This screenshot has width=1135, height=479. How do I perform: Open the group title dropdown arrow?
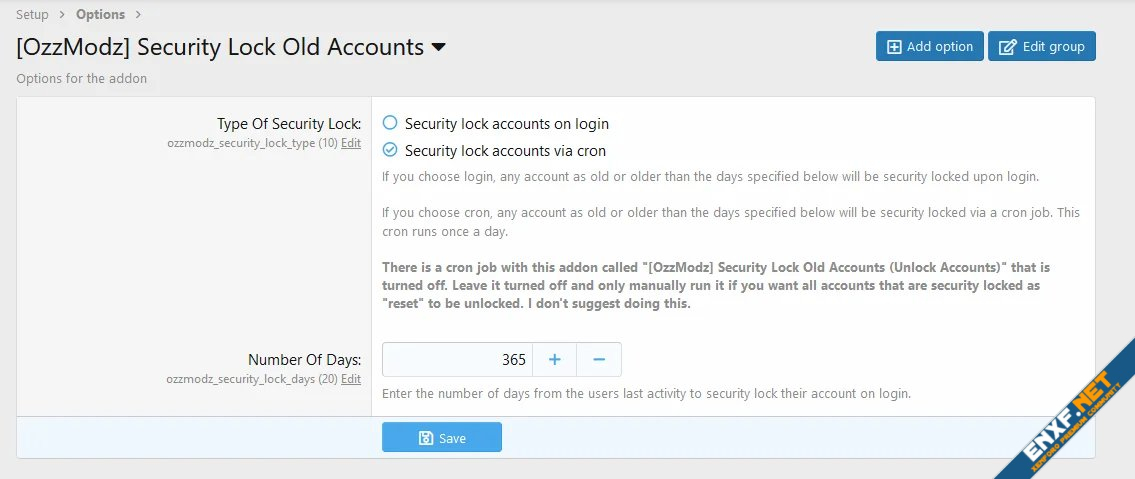(x=438, y=47)
